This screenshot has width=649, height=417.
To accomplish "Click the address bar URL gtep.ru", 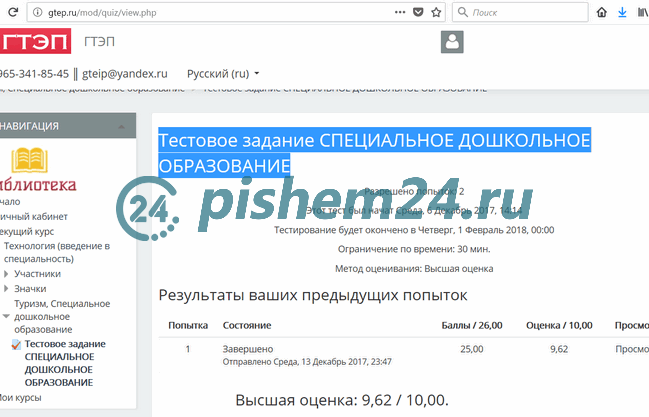I will pyautogui.click(x=95, y=13).
